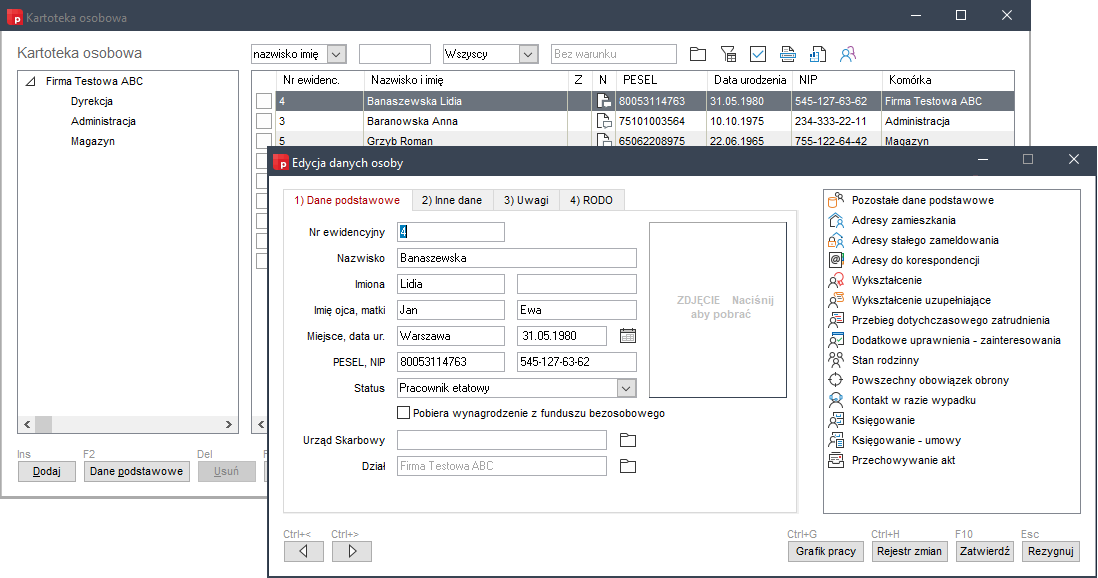This screenshot has height=578, width=1098.
Task: Click the Nazwisko input field
Action: [516, 258]
